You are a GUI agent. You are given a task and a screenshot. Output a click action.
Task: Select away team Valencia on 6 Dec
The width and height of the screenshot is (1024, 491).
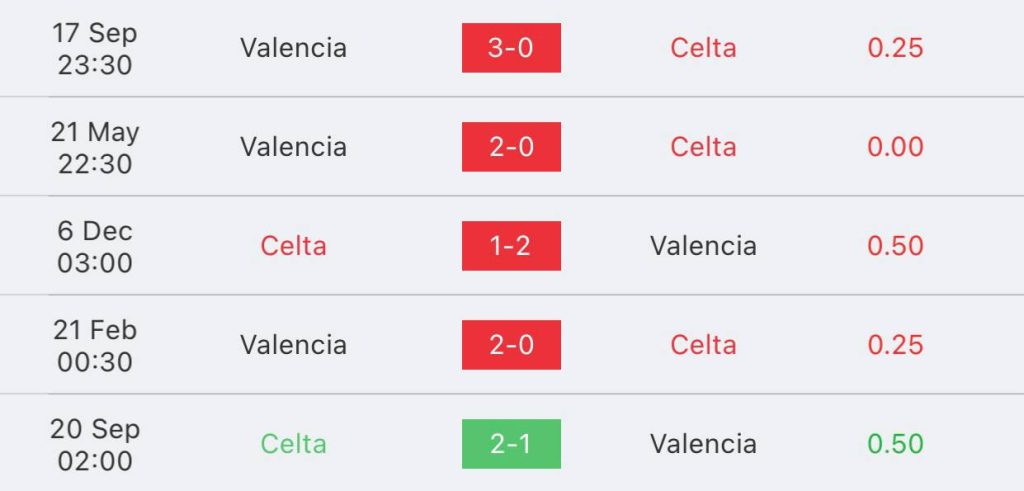tap(703, 246)
